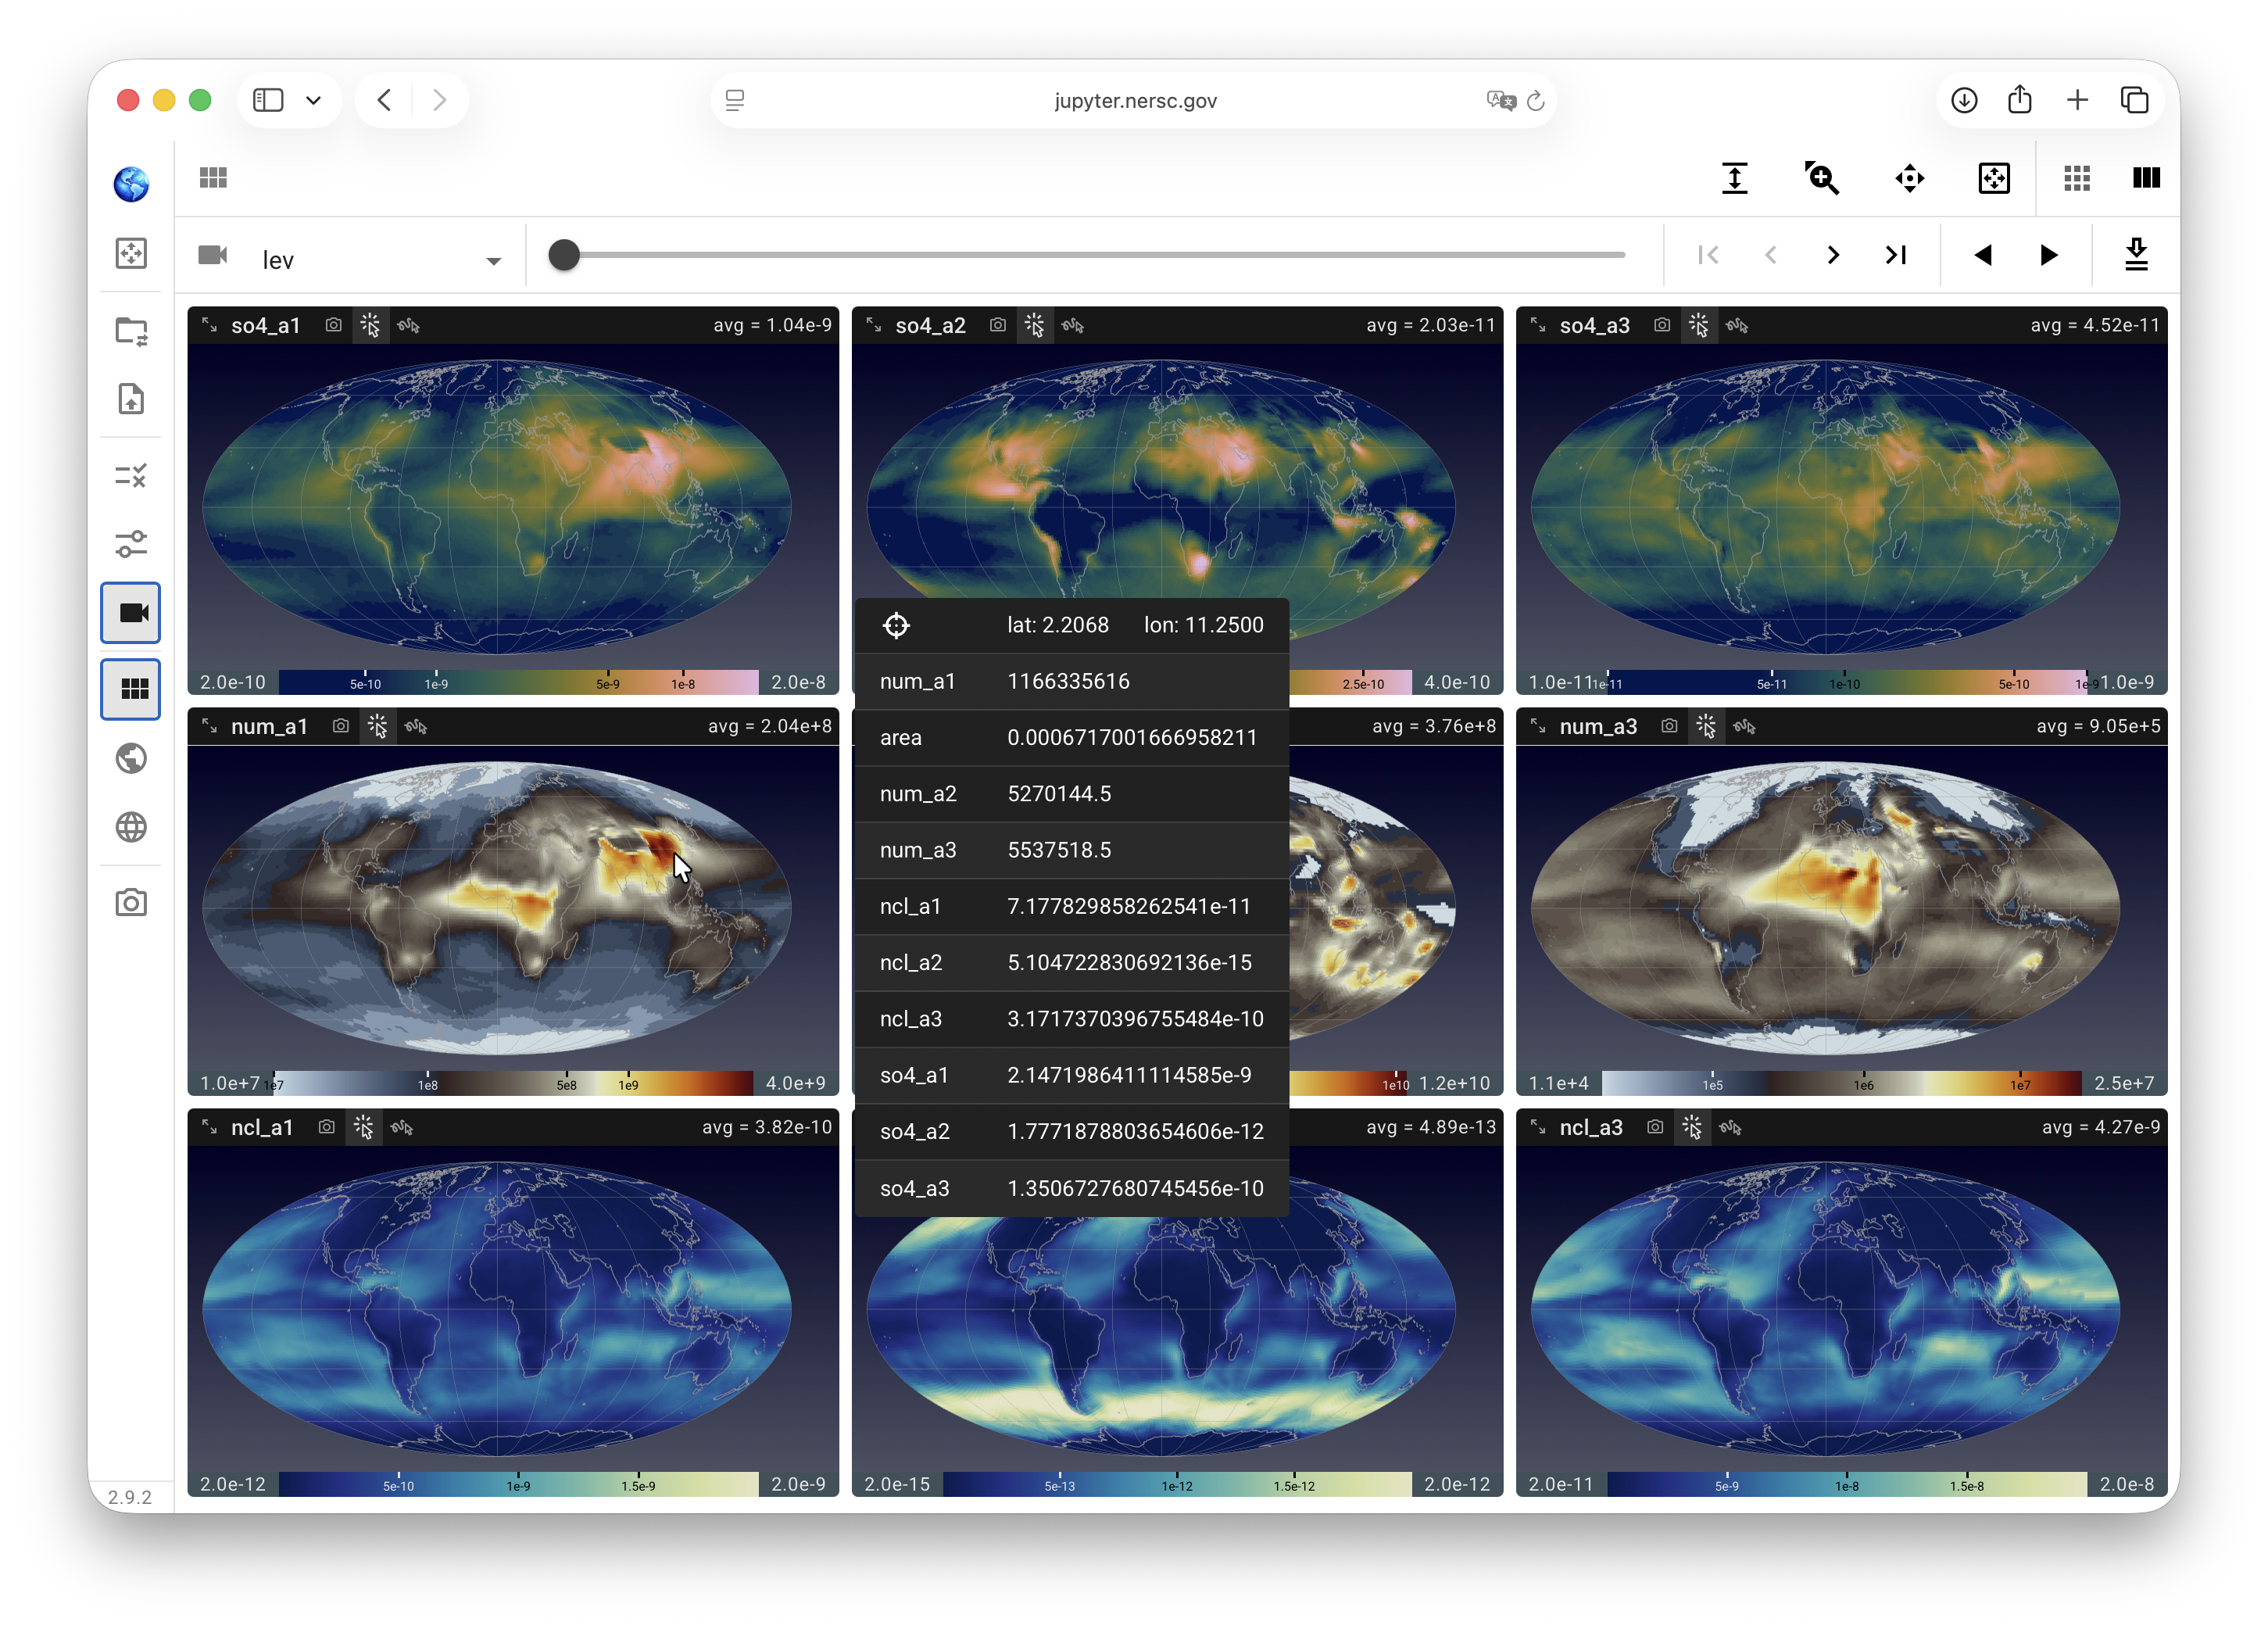Image resolution: width=2268 pixels, height=1629 pixels.
Task: Reload the page from the address bar
Action: click(x=1535, y=100)
